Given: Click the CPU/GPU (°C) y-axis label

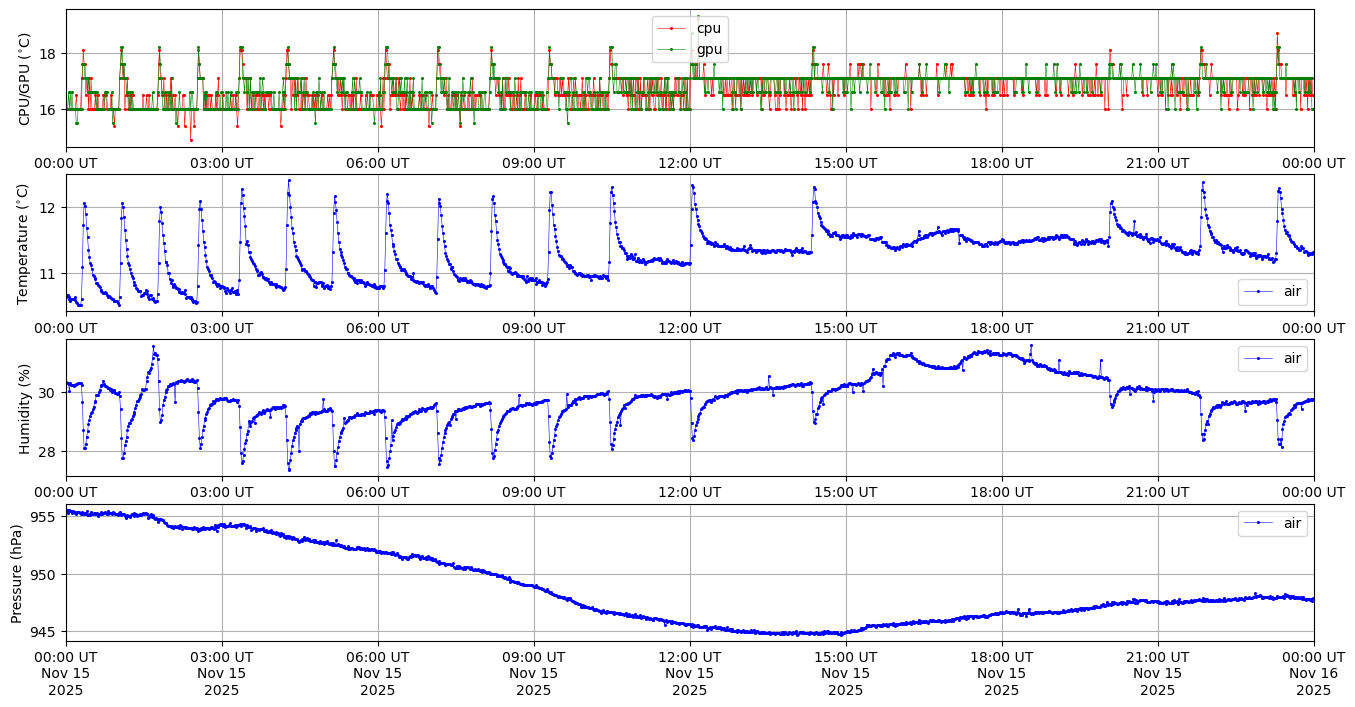Looking at the screenshot, I should pos(24,79).
